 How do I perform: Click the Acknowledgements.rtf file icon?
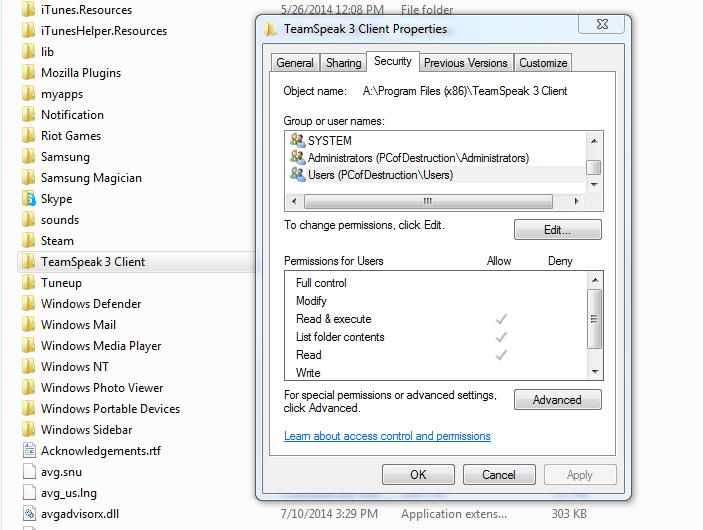29,451
